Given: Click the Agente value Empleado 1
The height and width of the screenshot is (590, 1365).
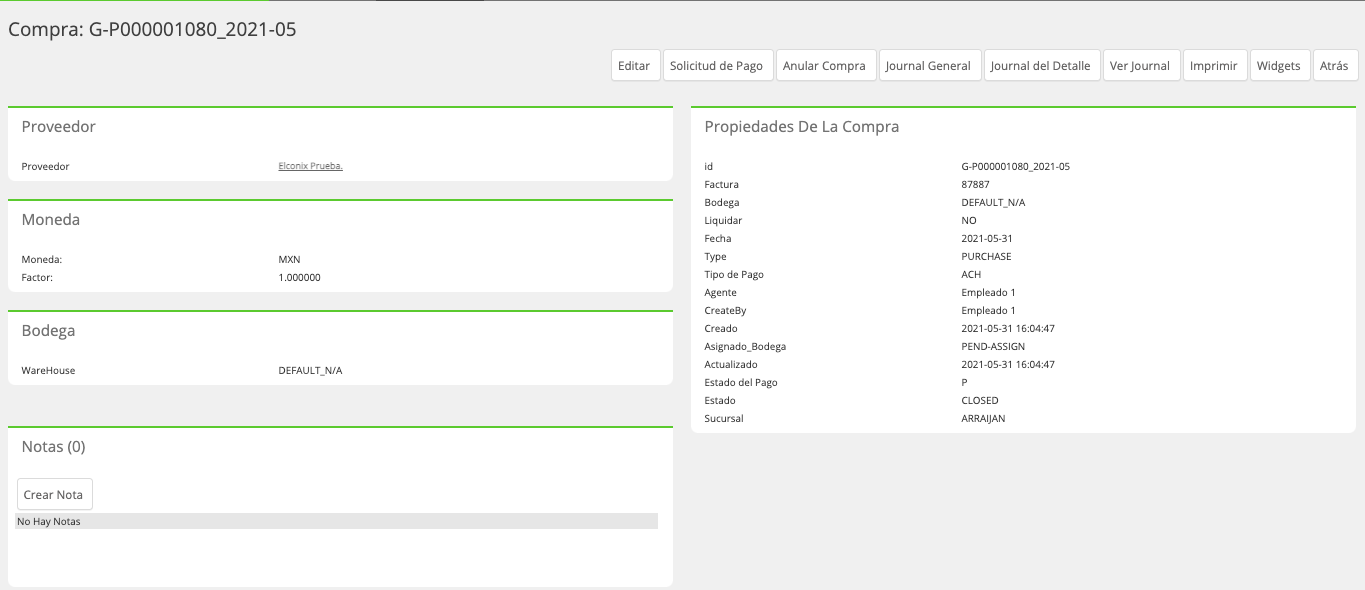Looking at the screenshot, I should coord(988,292).
